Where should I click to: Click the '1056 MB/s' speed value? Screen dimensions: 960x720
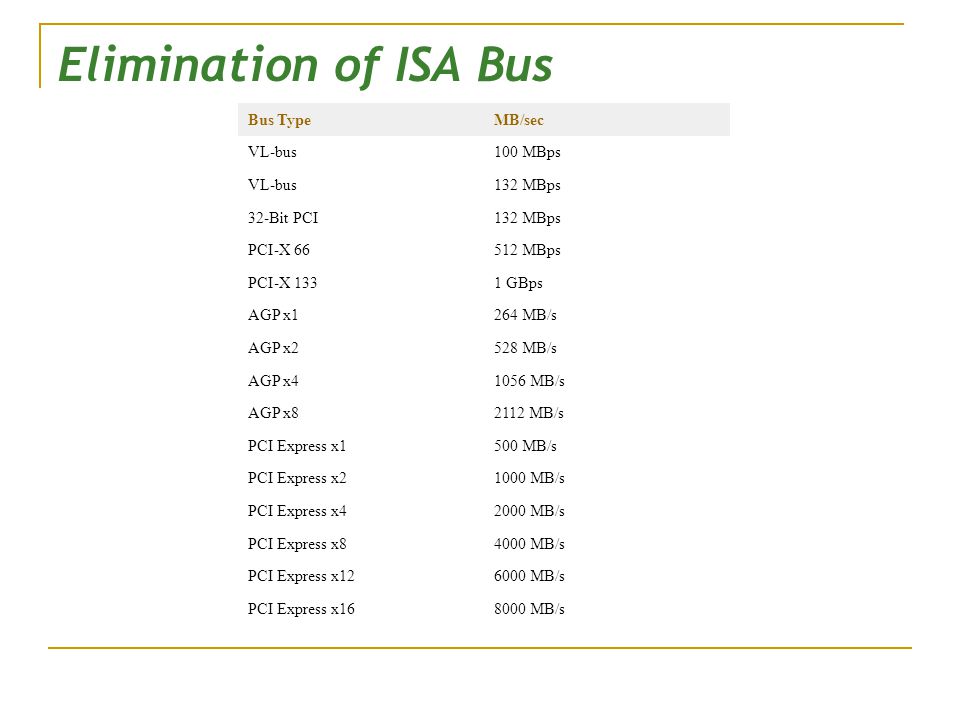coord(529,381)
